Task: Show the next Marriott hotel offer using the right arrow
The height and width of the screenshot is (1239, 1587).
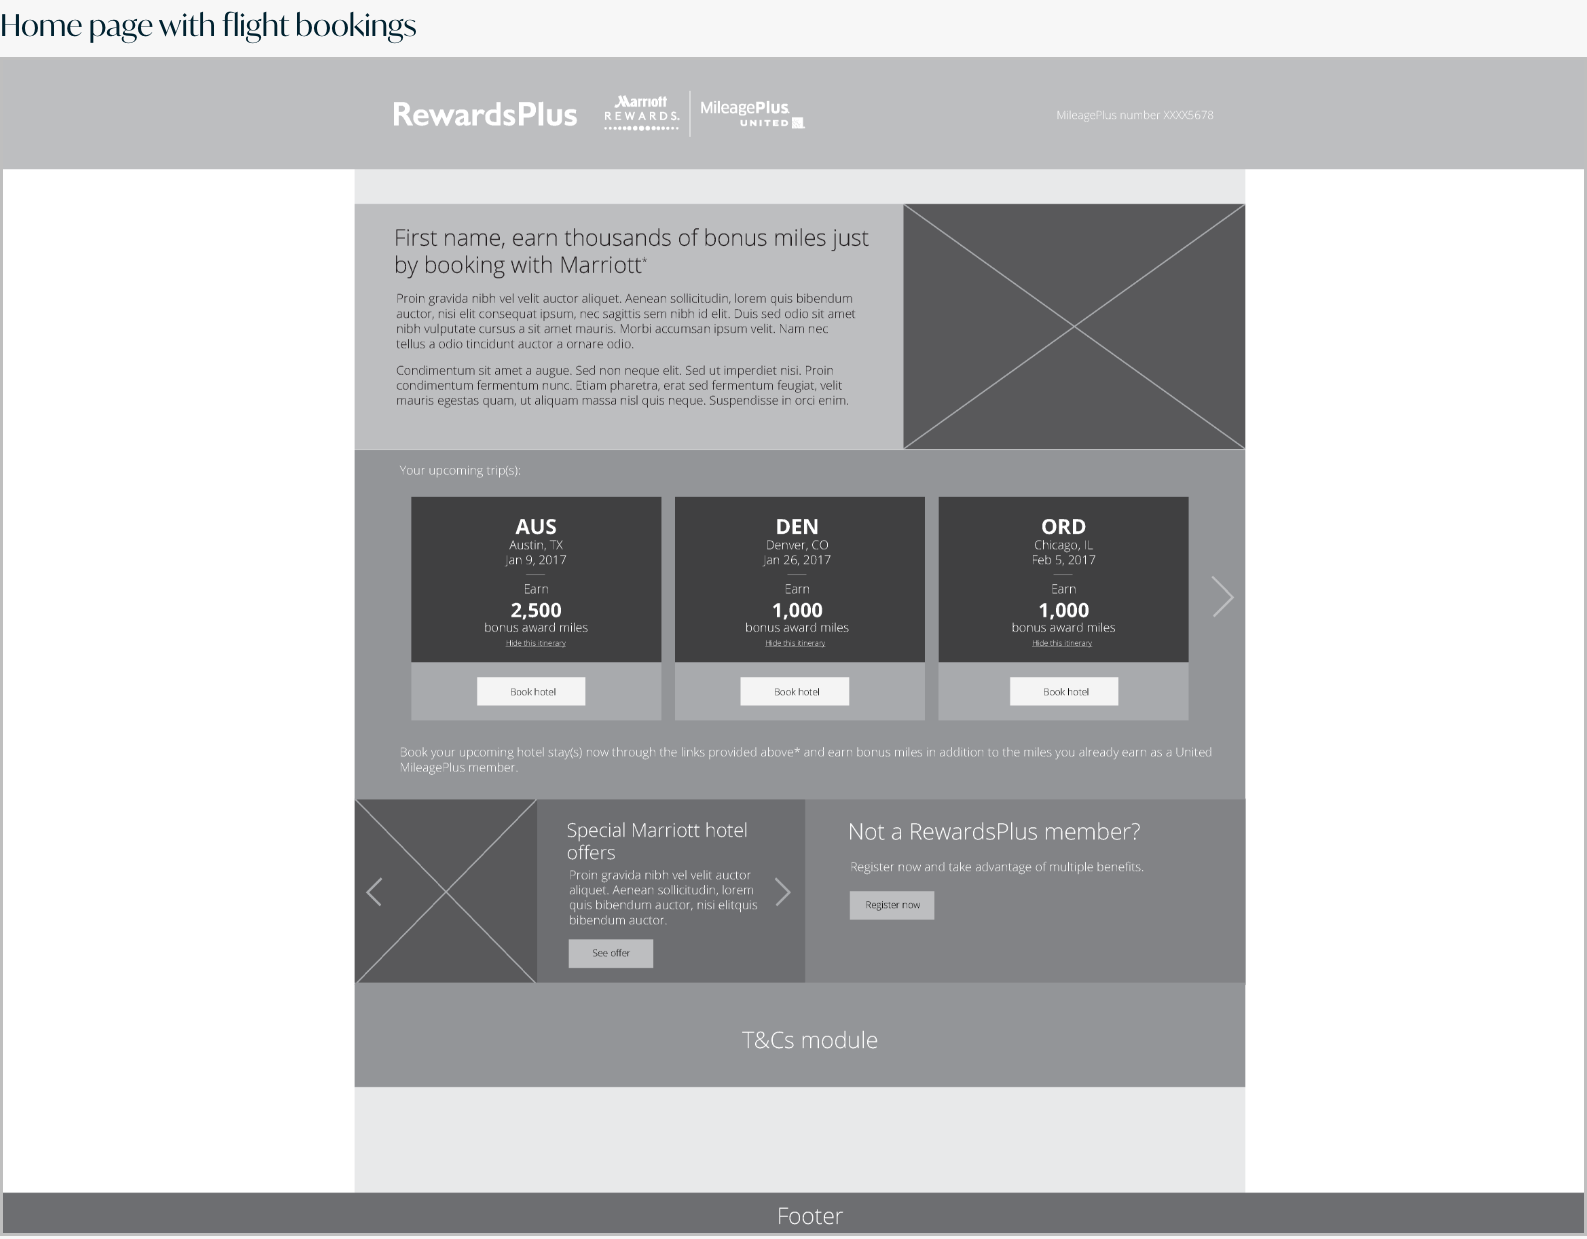Action: (783, 891)
